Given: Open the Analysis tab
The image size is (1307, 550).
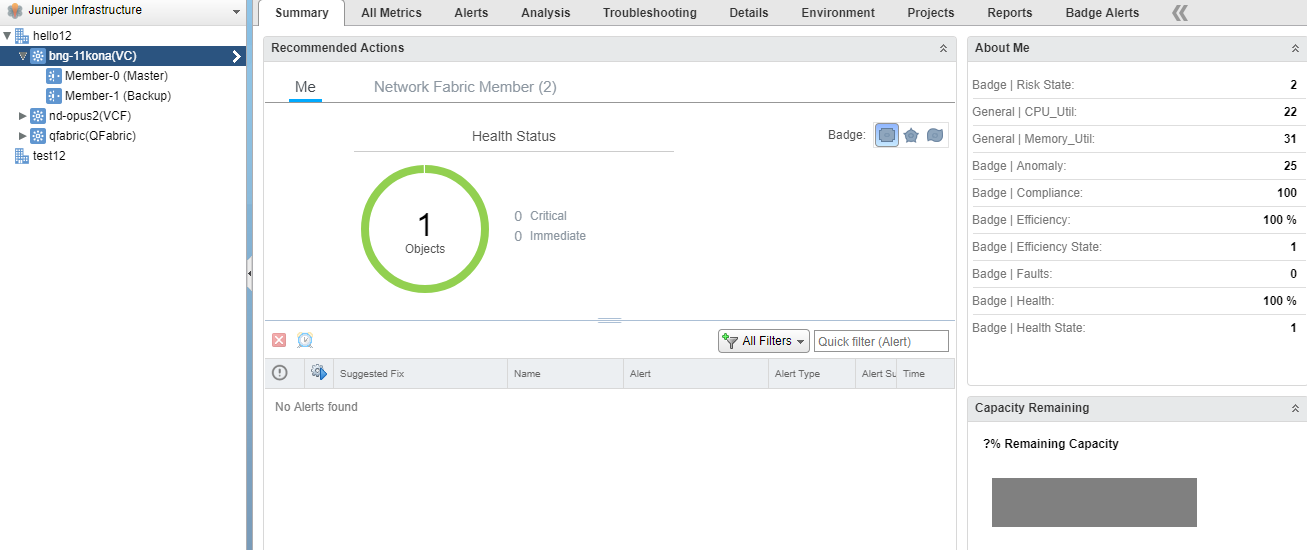Looking at the screenshot, I should click(545, 13).
